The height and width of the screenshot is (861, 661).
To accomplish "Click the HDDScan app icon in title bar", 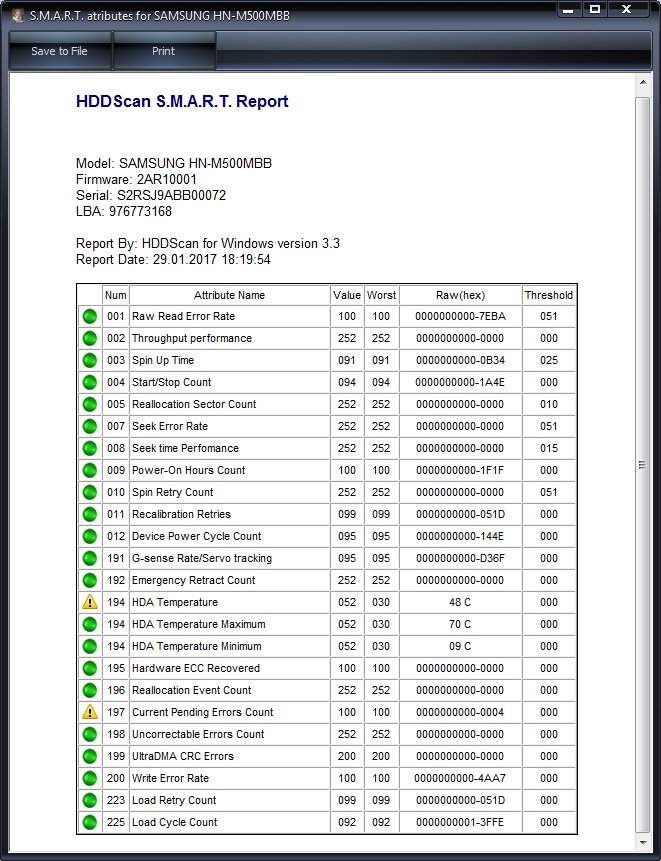I will pyautogui.click(x=18, y=15).
